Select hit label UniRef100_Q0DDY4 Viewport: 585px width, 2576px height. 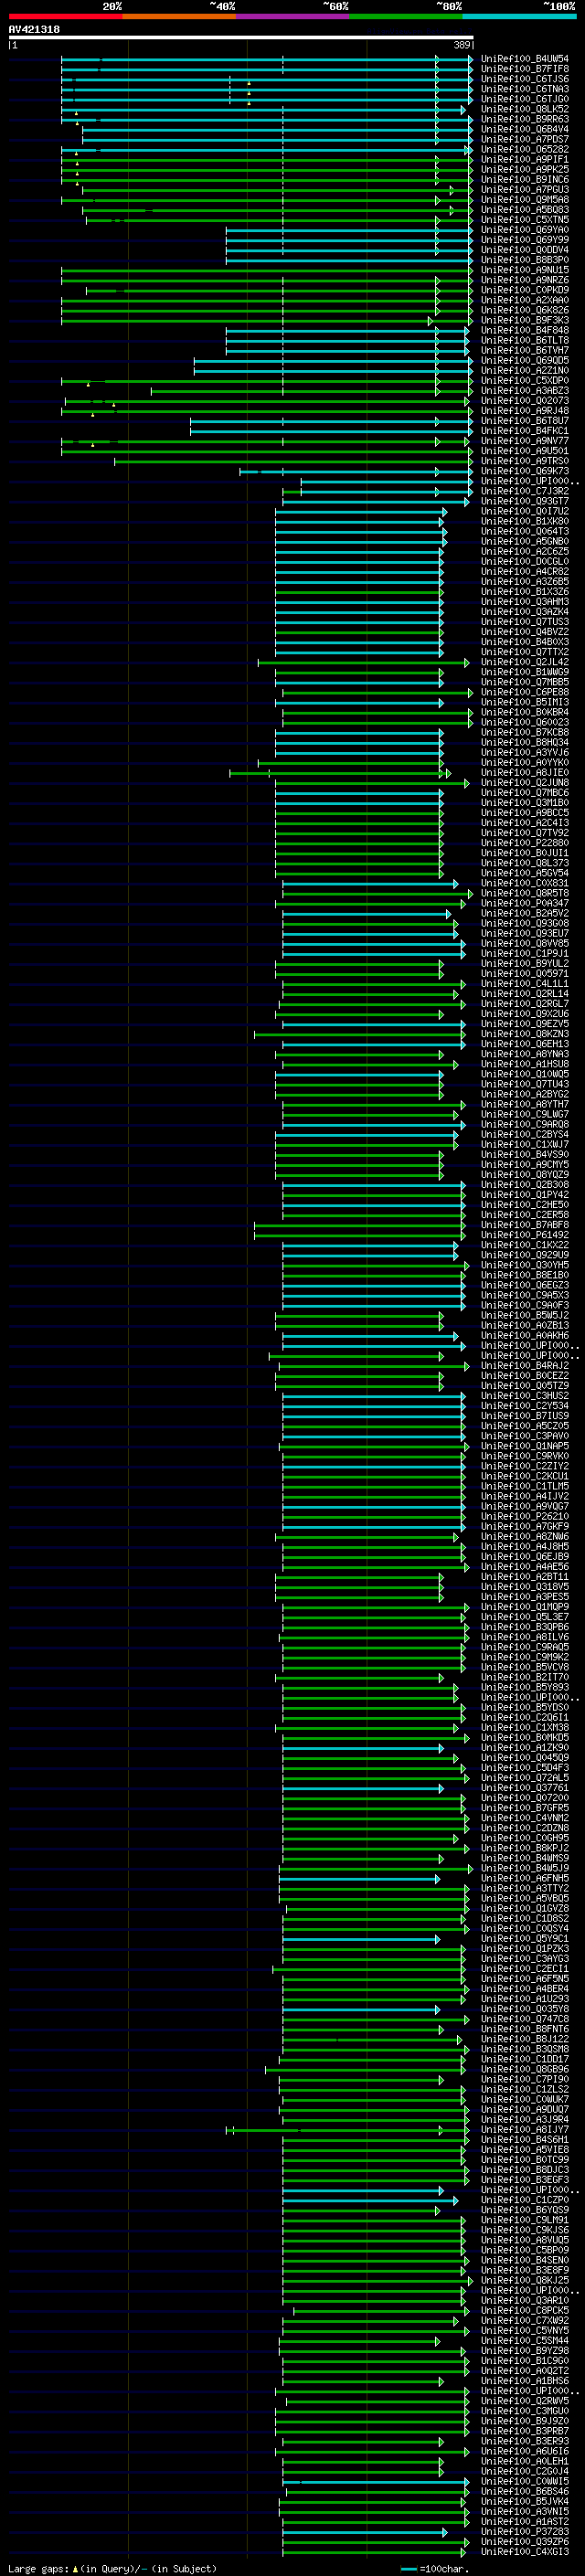pos(525,250)
